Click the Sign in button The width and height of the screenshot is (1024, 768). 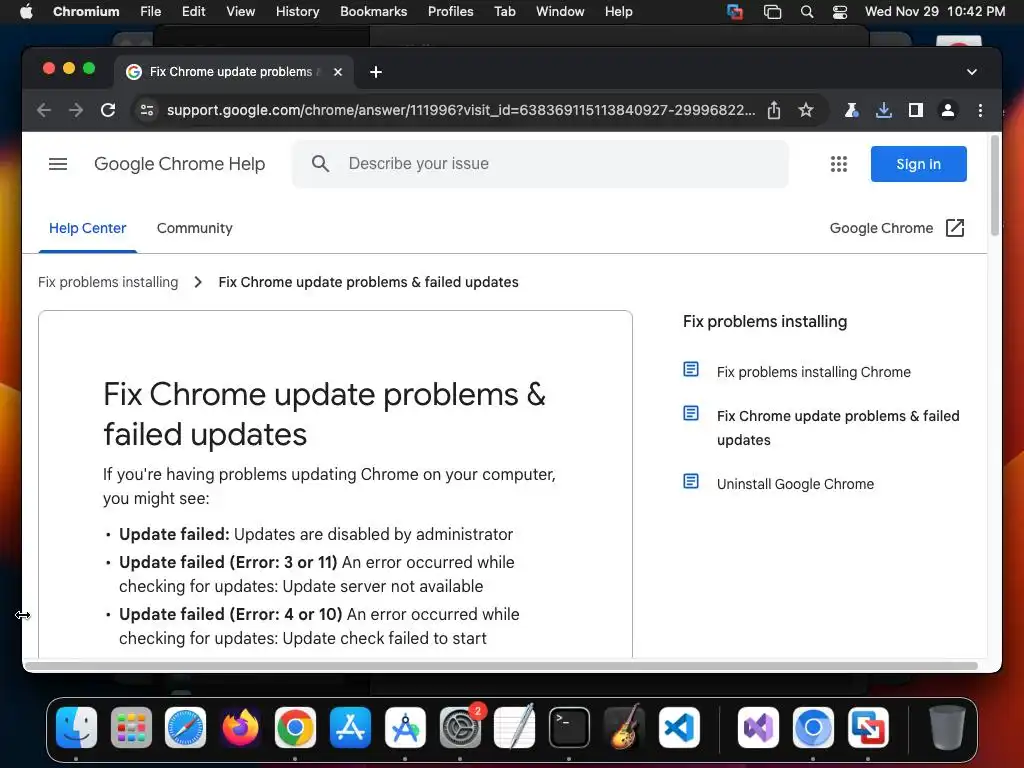(x=918, y=164)
